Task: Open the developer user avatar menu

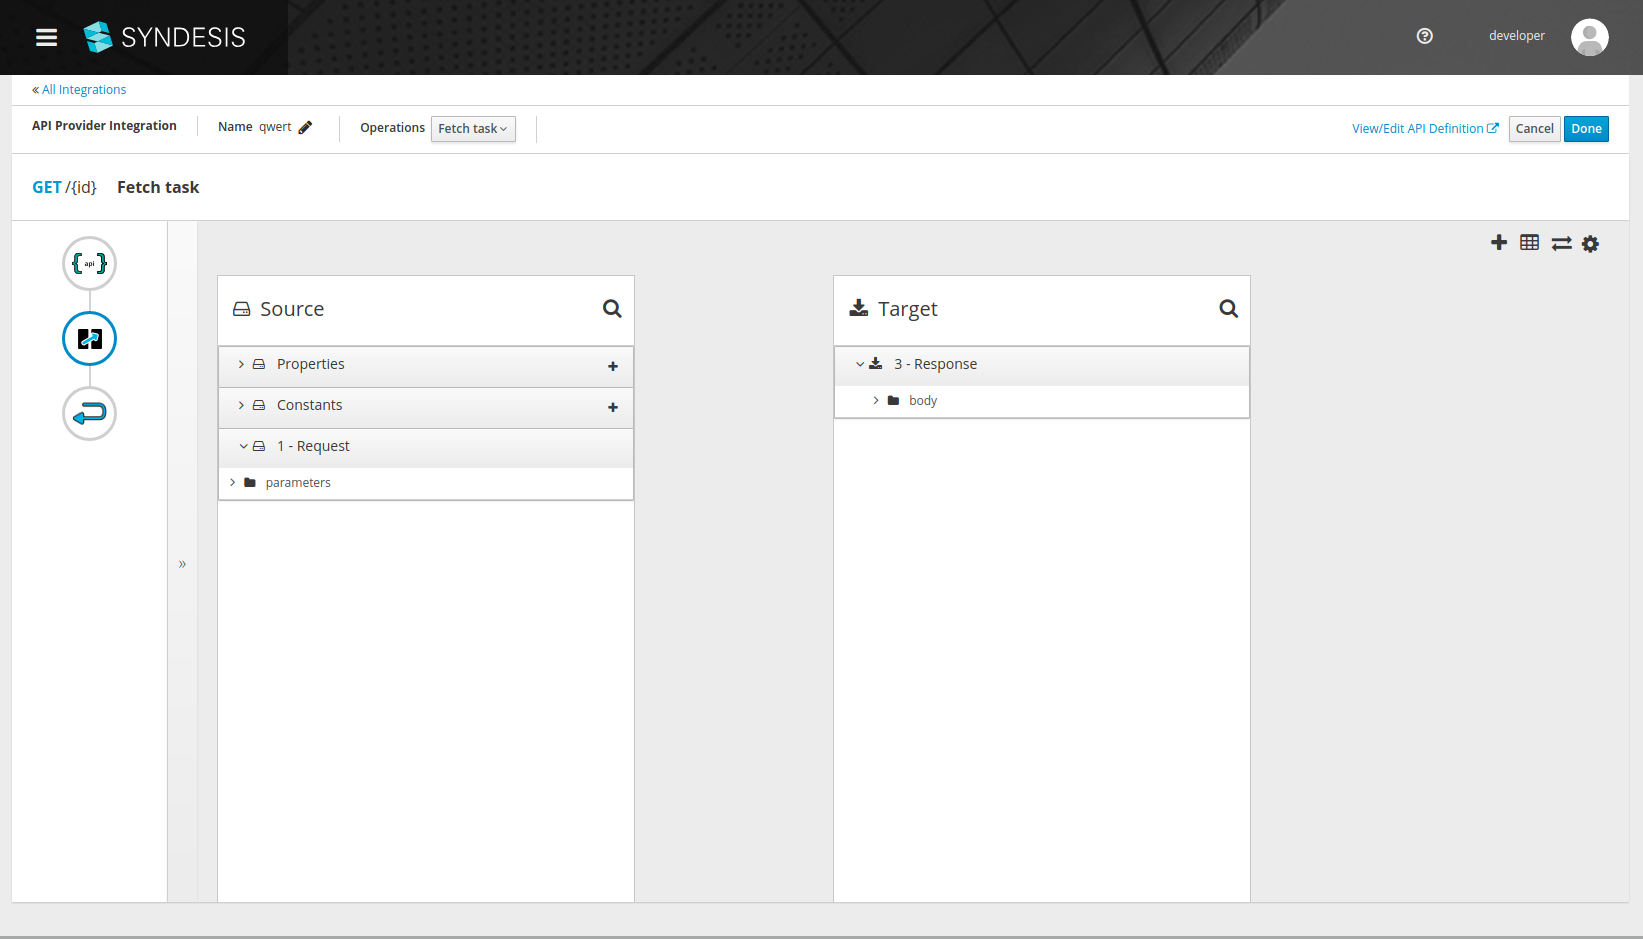Action: point(1589,37)
